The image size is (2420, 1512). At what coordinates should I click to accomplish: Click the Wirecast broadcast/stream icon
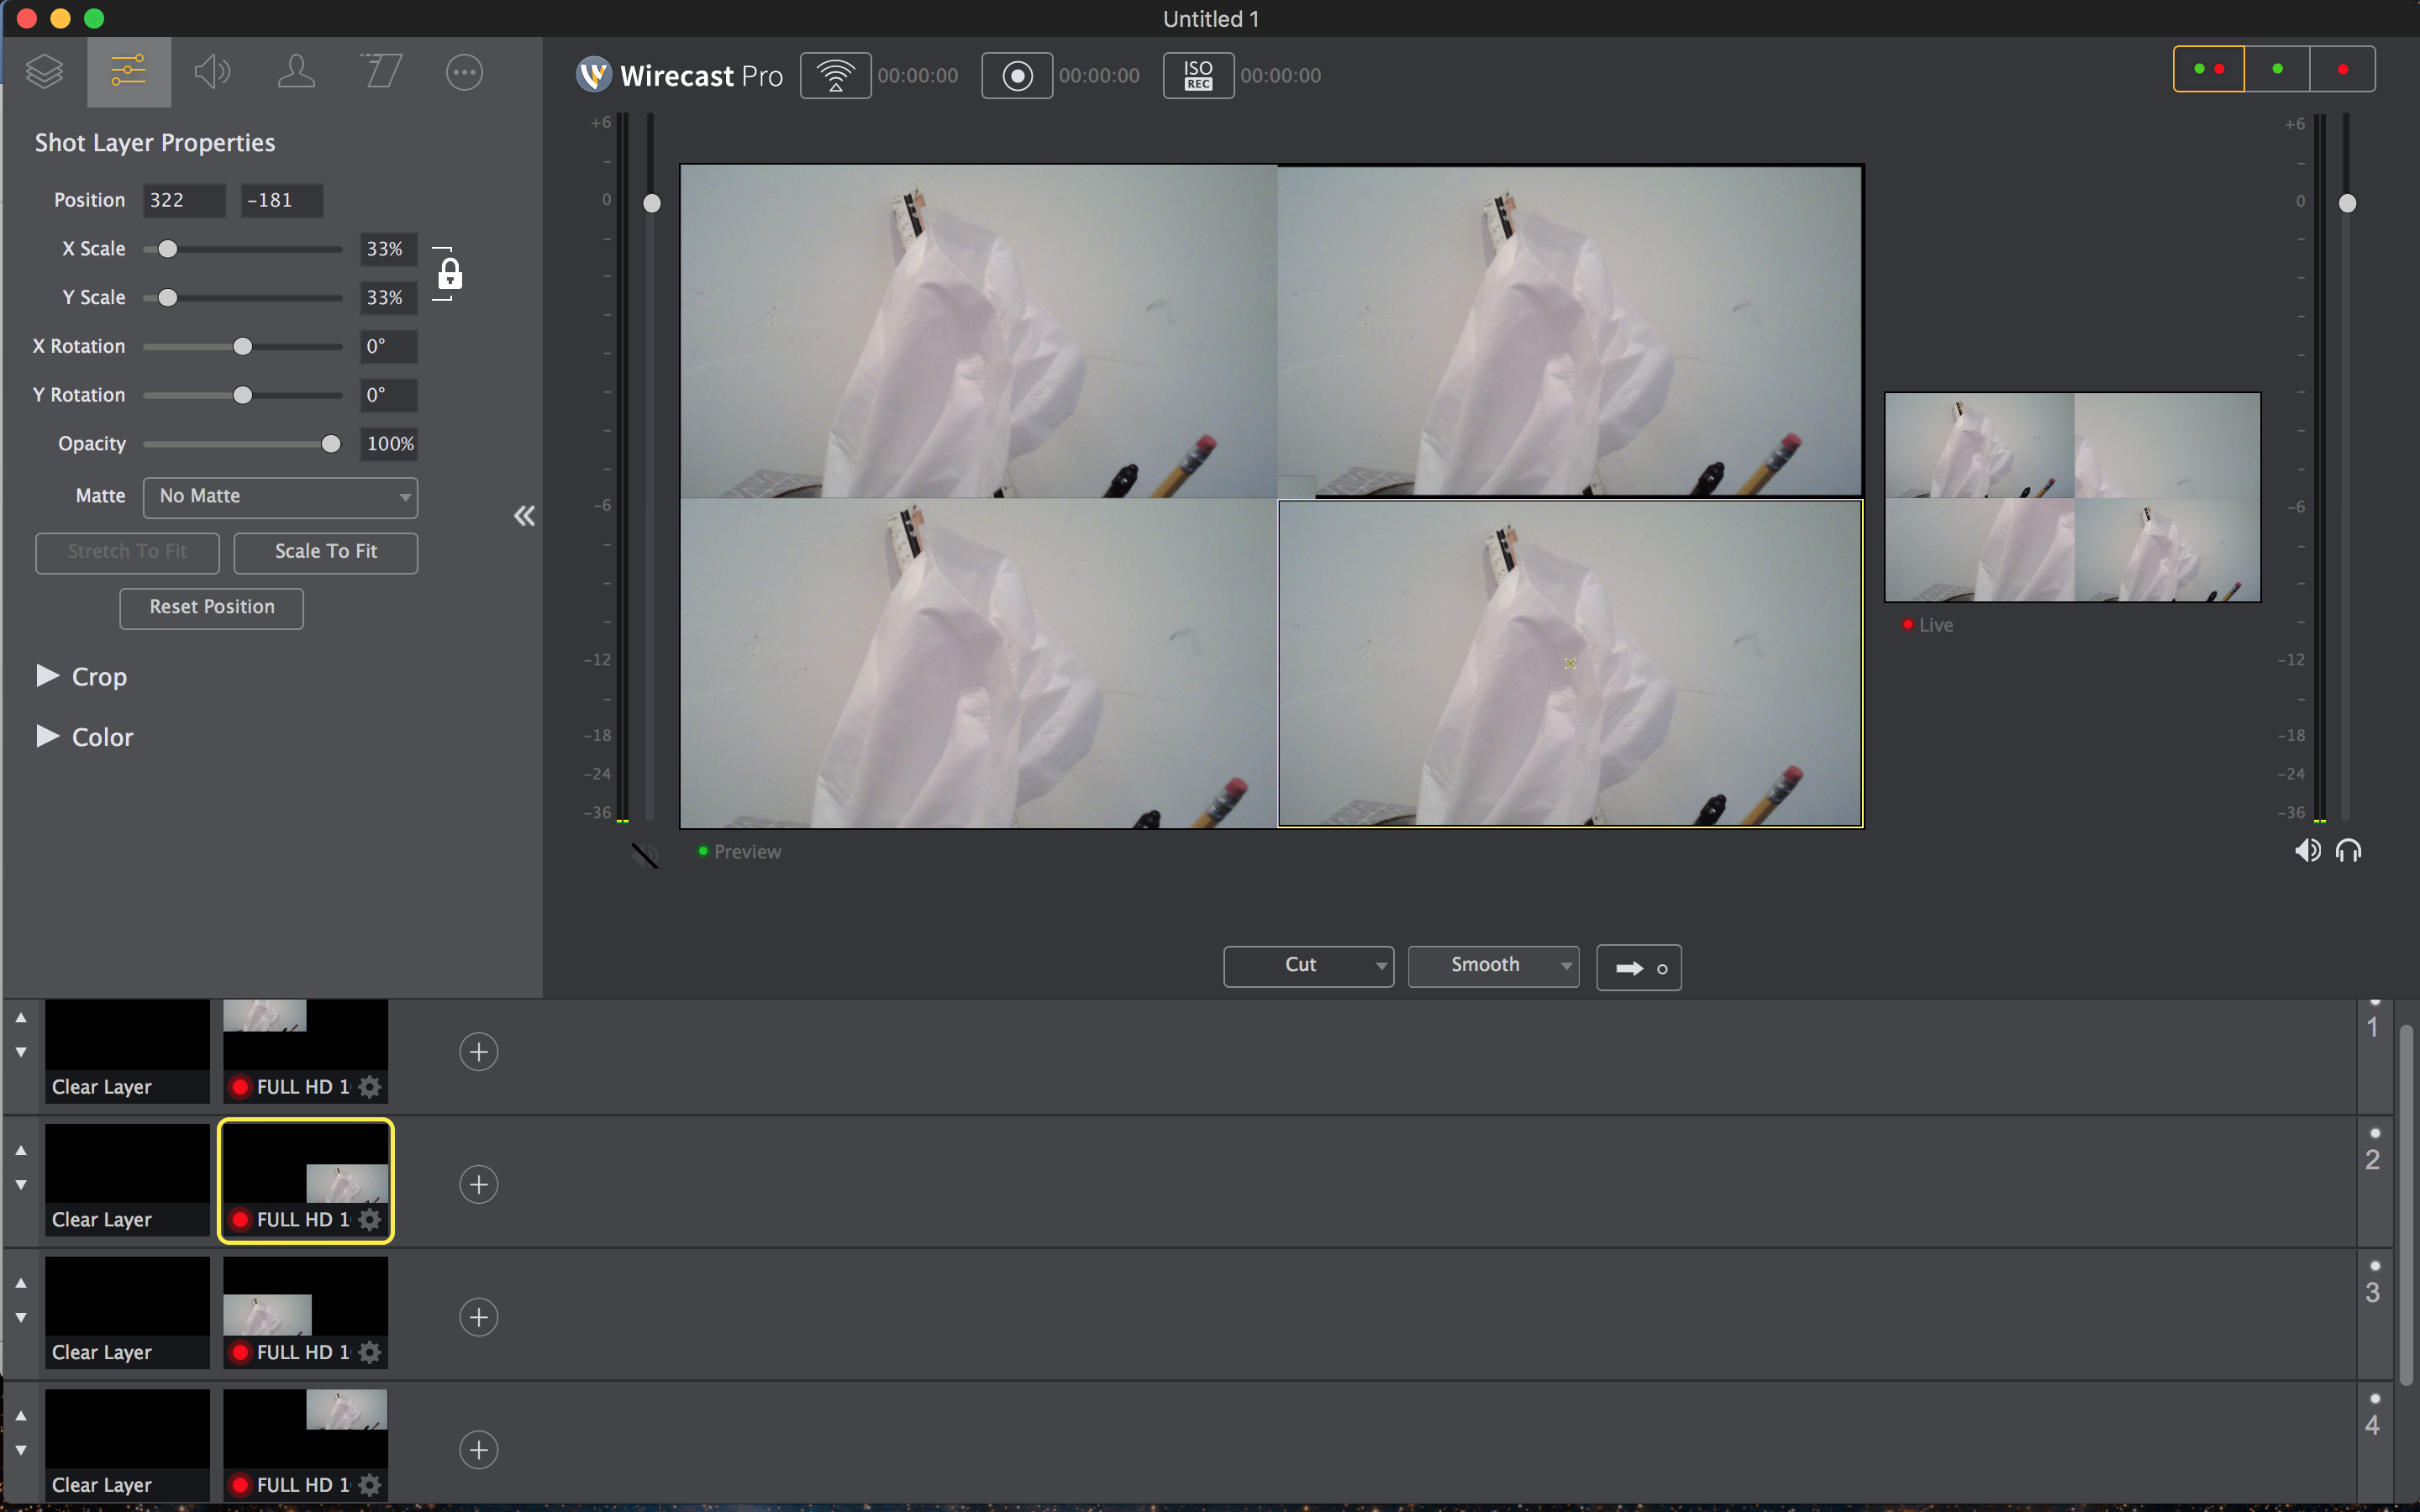point(836,75)
